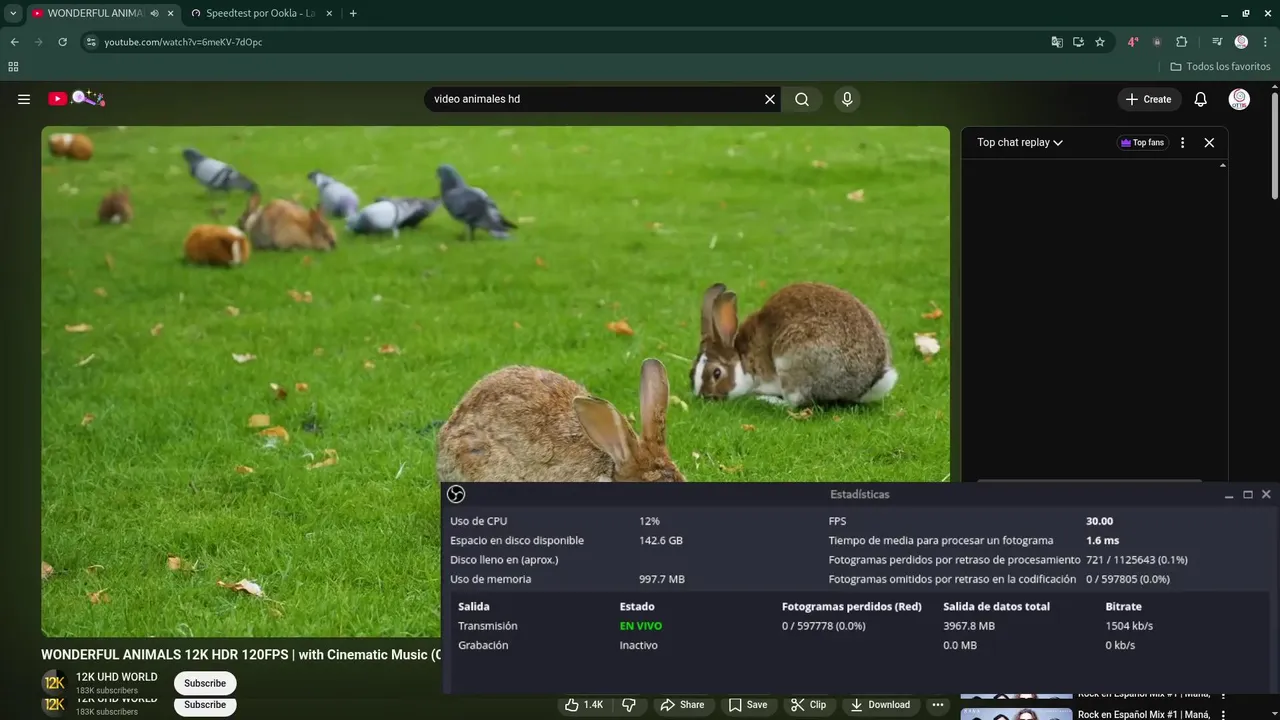Viewport: 1280px width, 720px height.
Task: Dislike the video with thumbs down
Action: 629,705
